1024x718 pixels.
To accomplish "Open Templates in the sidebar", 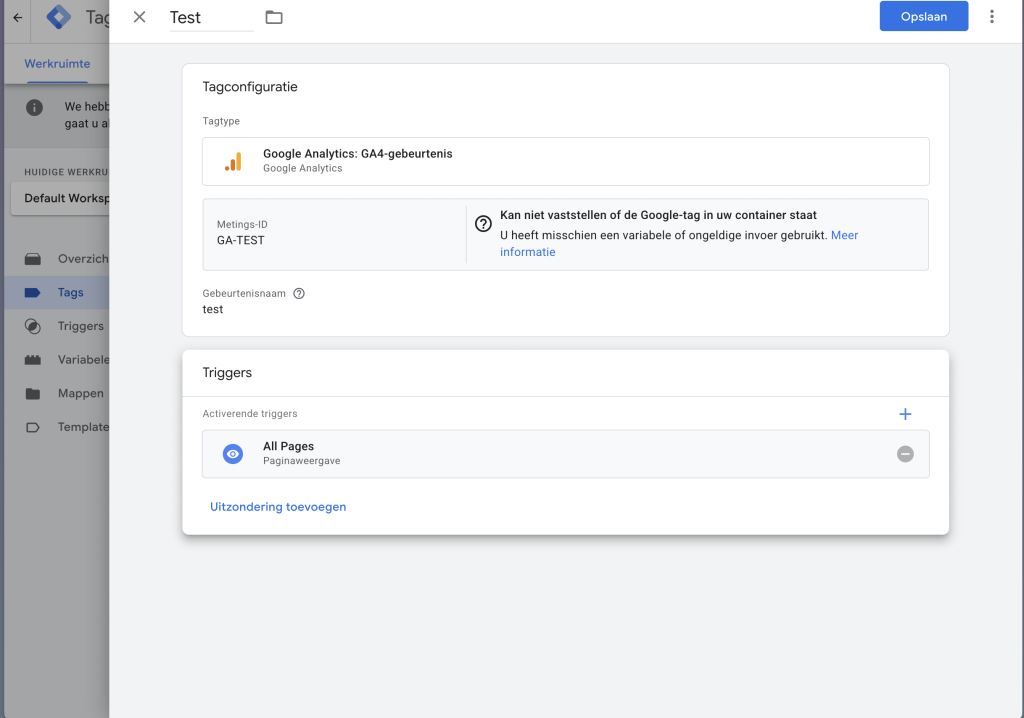I will coord(57,427).
